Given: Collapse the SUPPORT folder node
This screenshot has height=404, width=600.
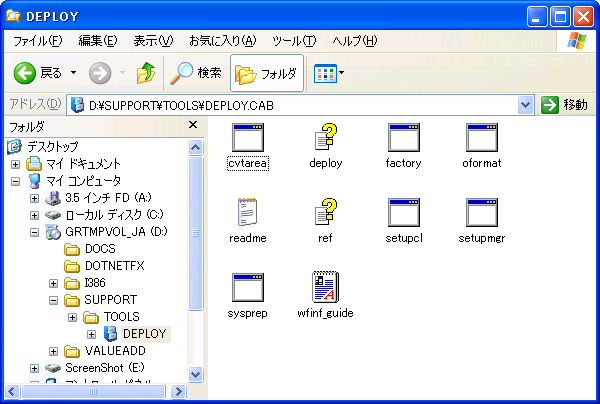Looking at the screenshot, I should (x=54, y=300).
